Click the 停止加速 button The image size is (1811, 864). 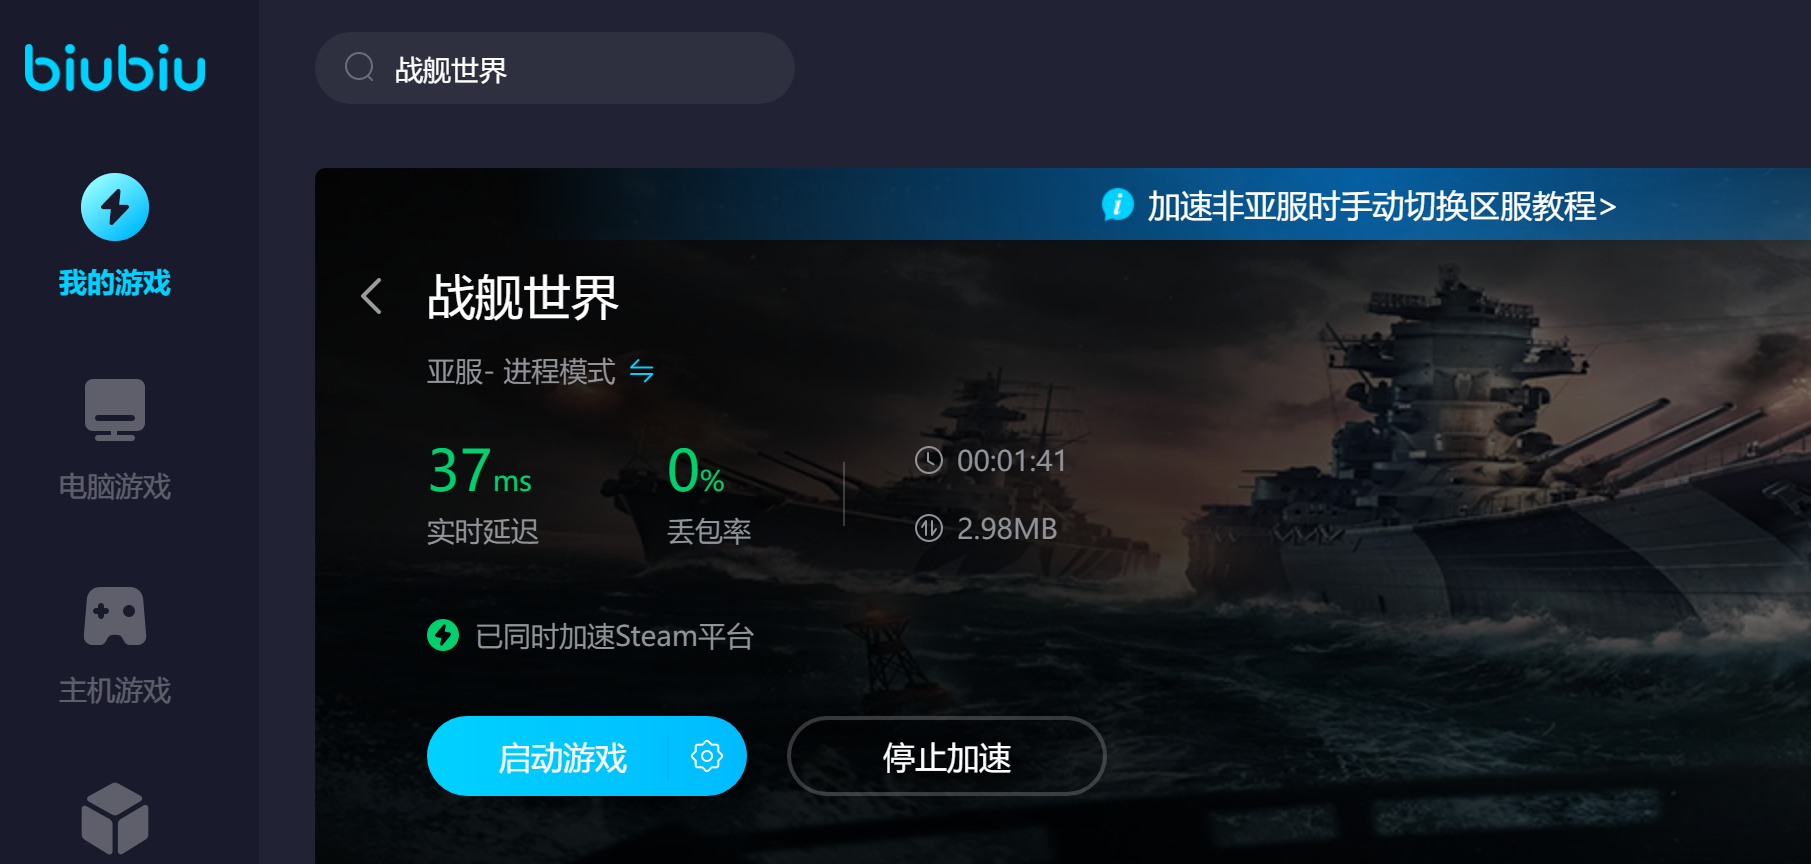coord(946,756)
